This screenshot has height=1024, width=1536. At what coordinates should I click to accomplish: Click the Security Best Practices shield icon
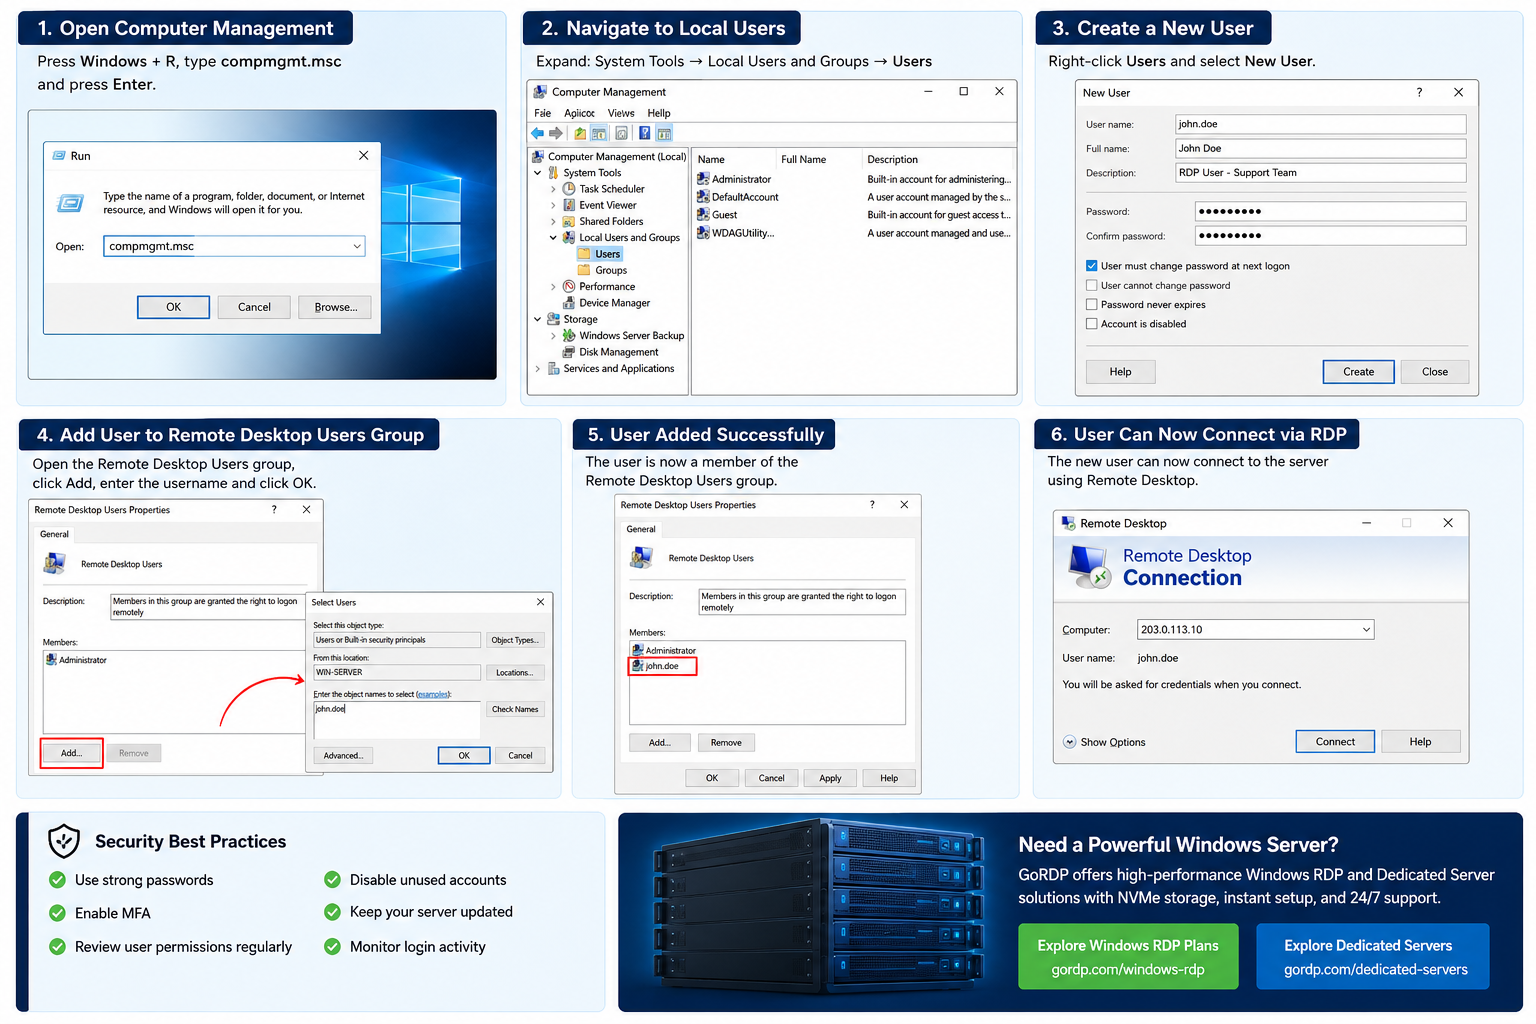click(x=64, y=841)
